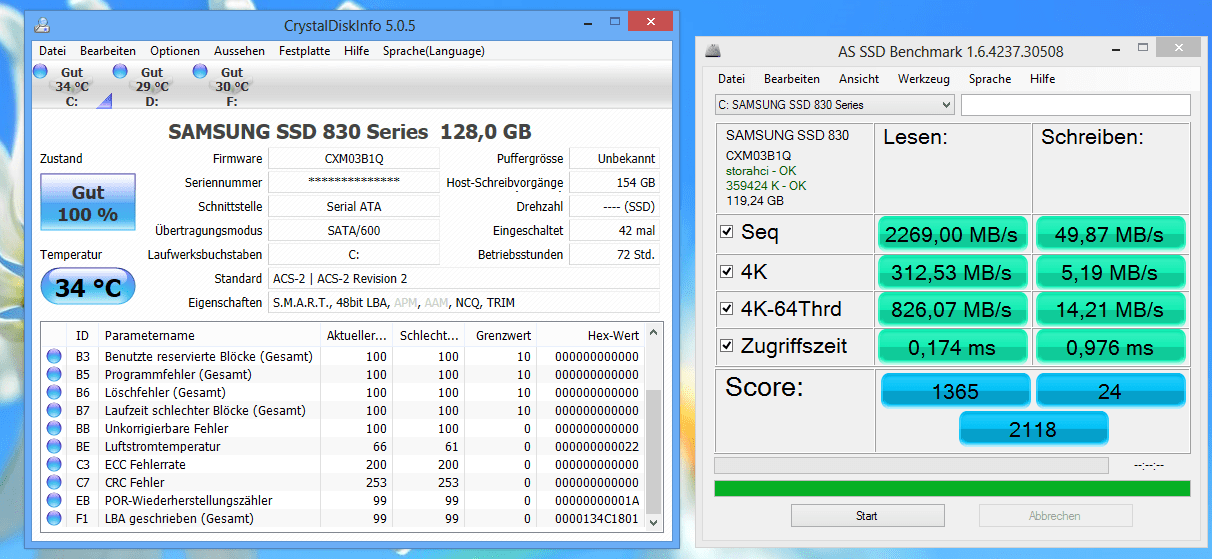Click status orb for attribute B5 row
Image resolution: width=1212 pixels, height=559 pixels.
point(54,374)
